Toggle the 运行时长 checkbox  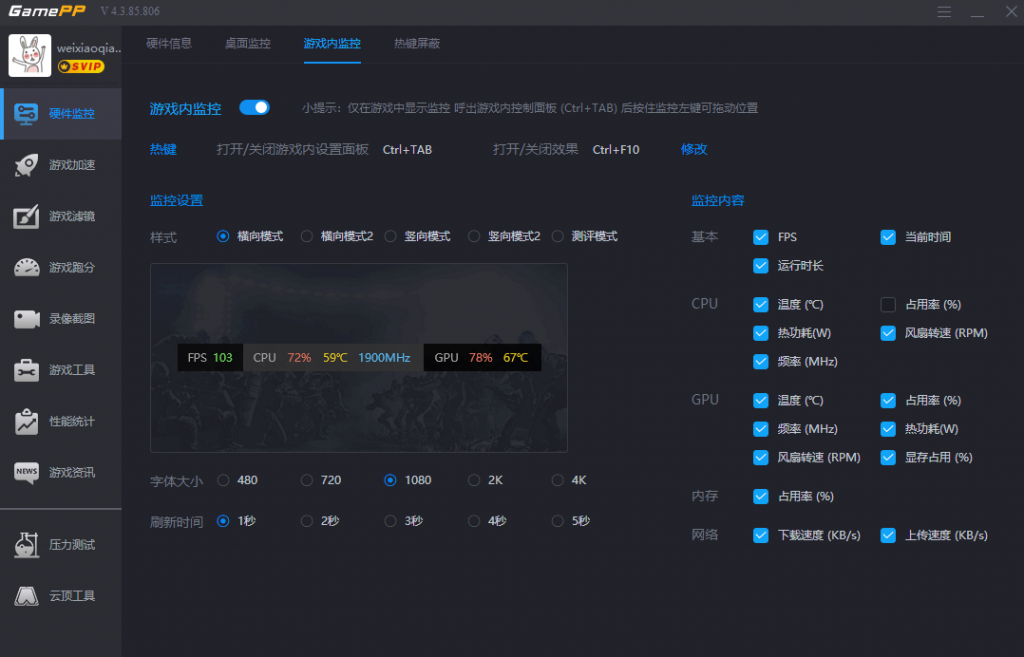[x=760, y=266]
